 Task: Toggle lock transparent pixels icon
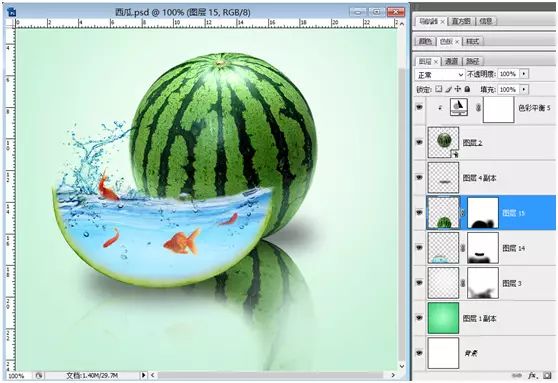tap(439, 89)
